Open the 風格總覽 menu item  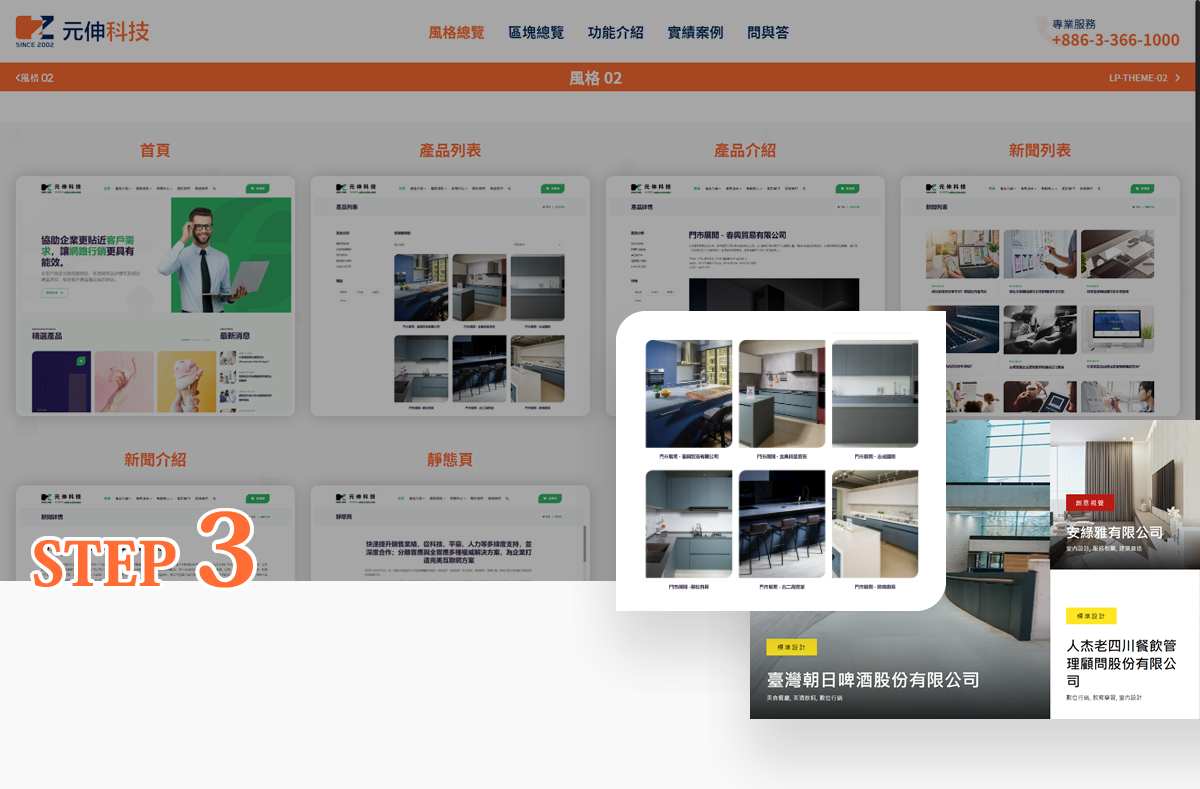click(x=456, y=33)
